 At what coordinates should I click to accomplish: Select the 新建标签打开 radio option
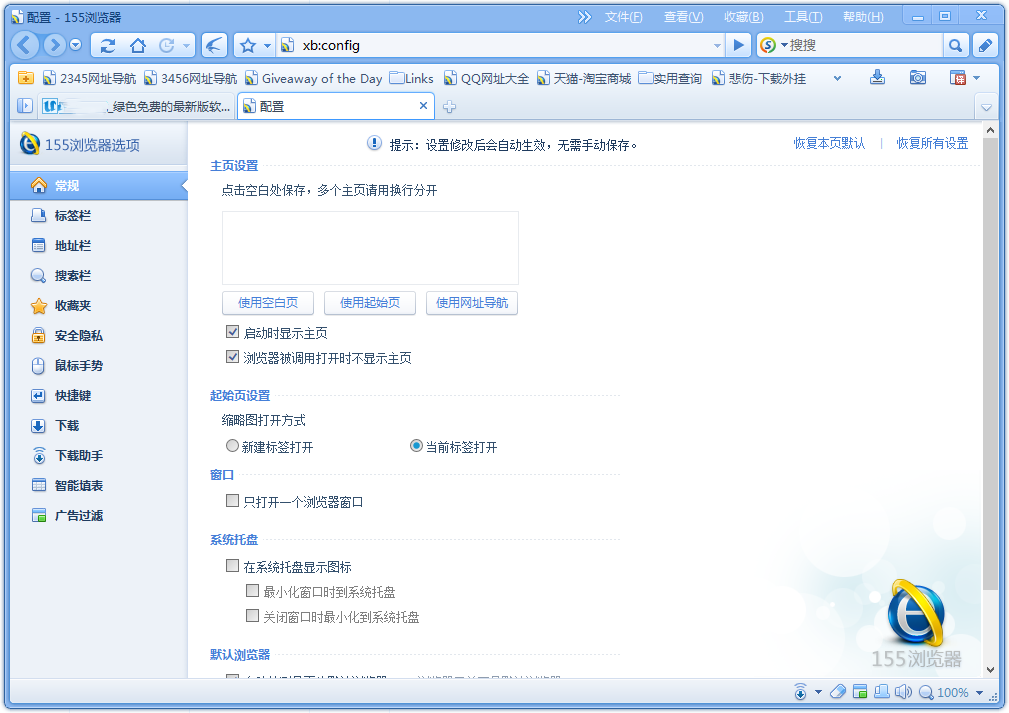[x=232, y=445]
